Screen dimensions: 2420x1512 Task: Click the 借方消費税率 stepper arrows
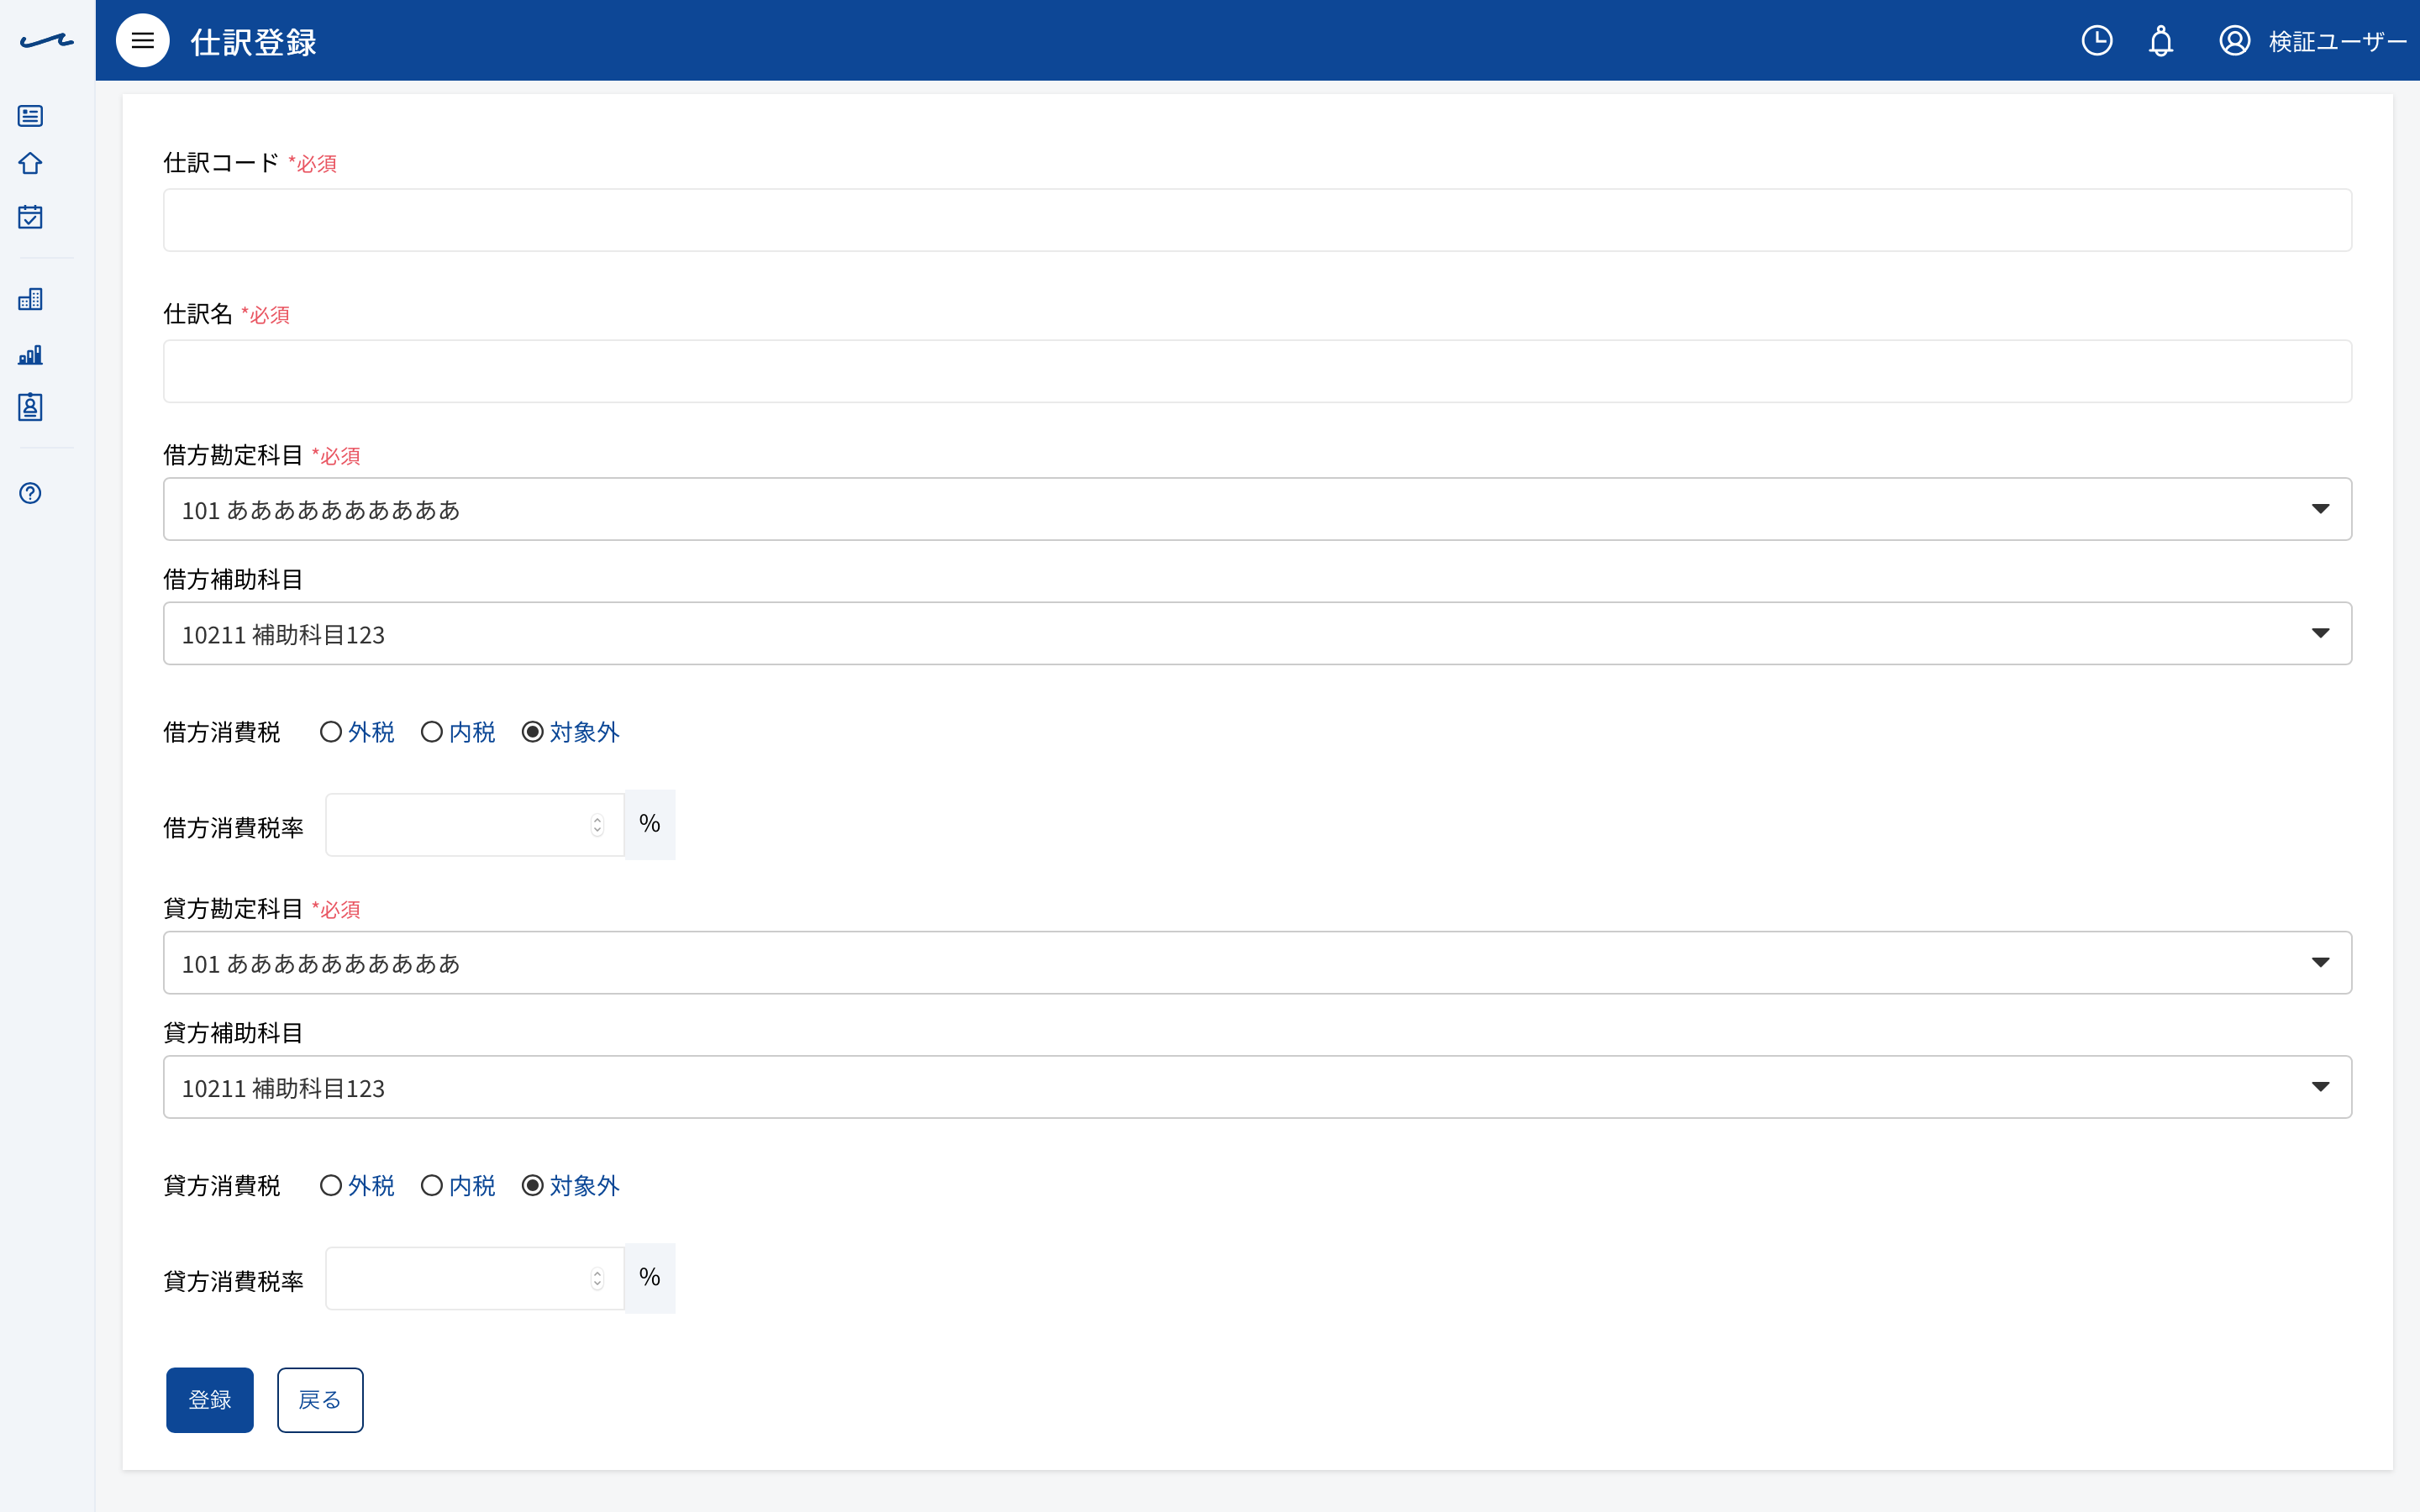click(x=597, y=825)
